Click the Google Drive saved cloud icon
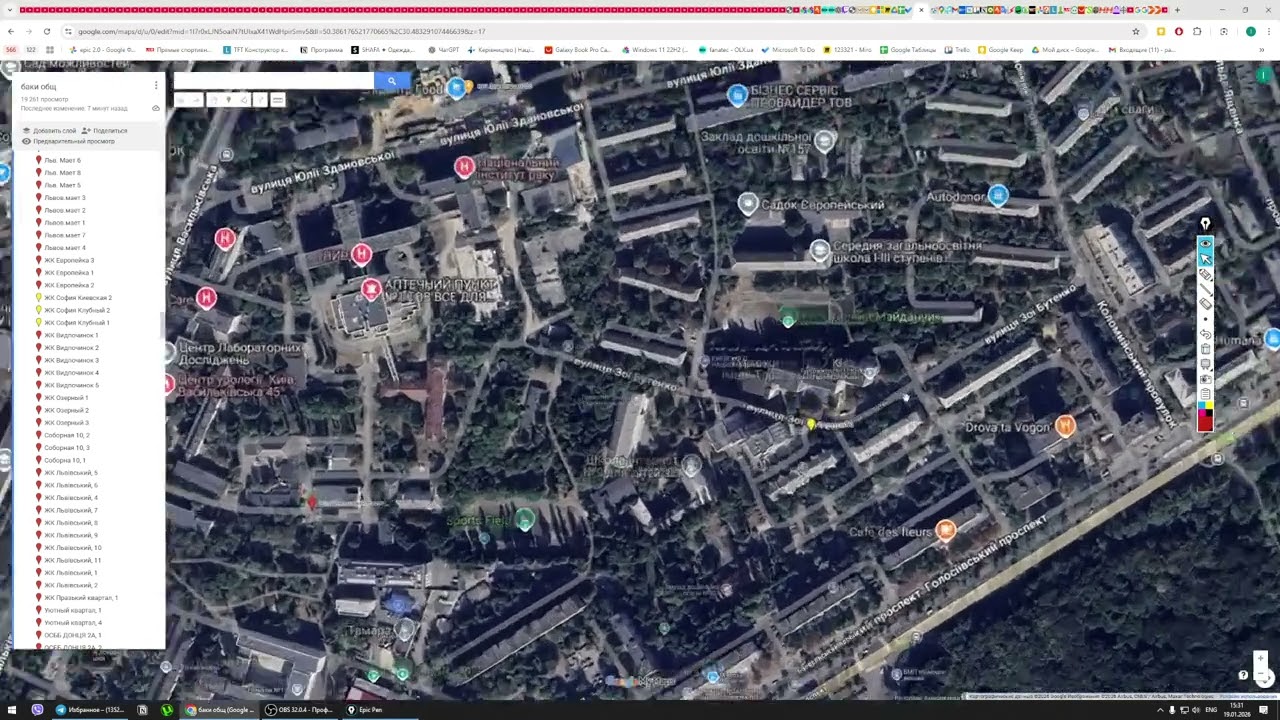Viewport: 1280px width, 720px height. (x=156, y=108)
